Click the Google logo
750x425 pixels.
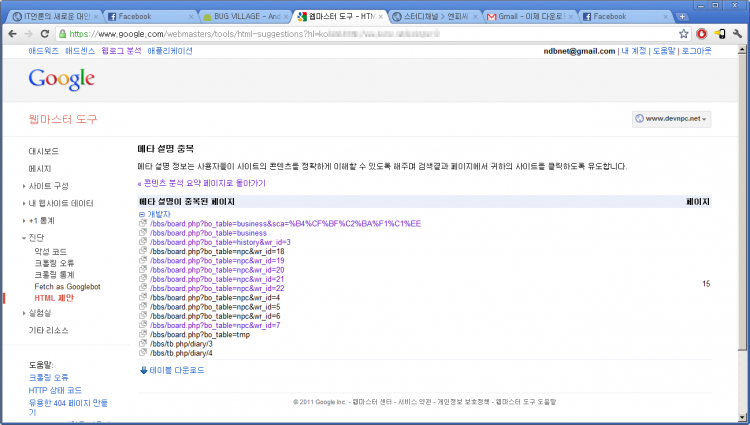tap(61, 79)
